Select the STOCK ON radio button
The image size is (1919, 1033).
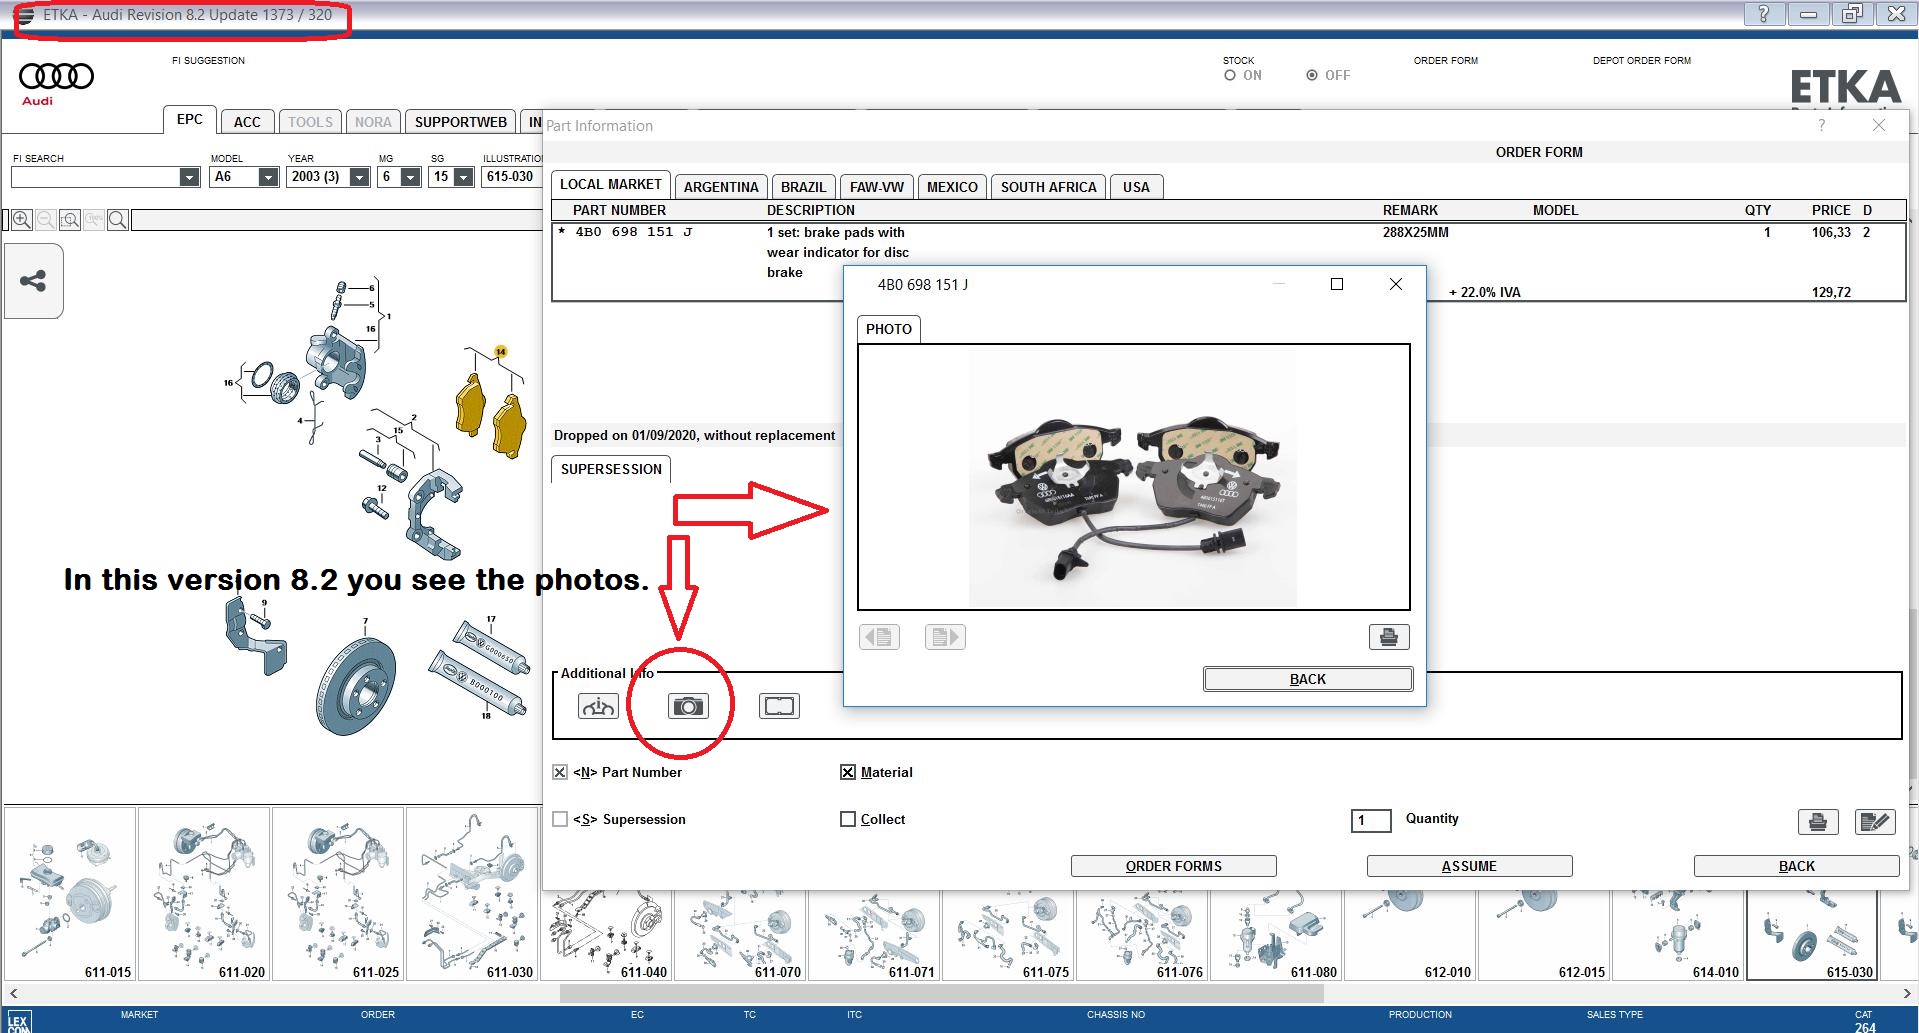tap(1230, 75)
